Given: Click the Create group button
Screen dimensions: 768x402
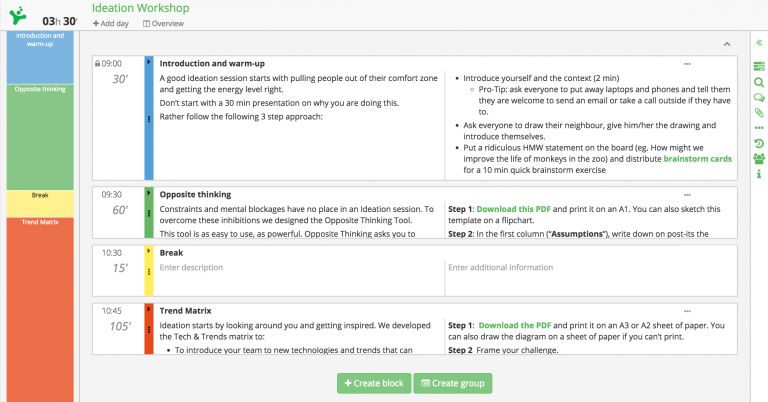Looking at the screenshot, I should coord(453,383).
